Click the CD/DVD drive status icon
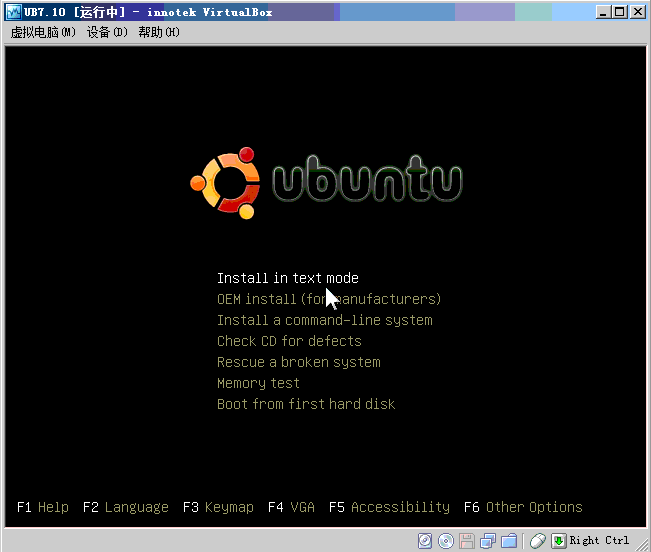 pyautogui.click(x=446, y=541)
